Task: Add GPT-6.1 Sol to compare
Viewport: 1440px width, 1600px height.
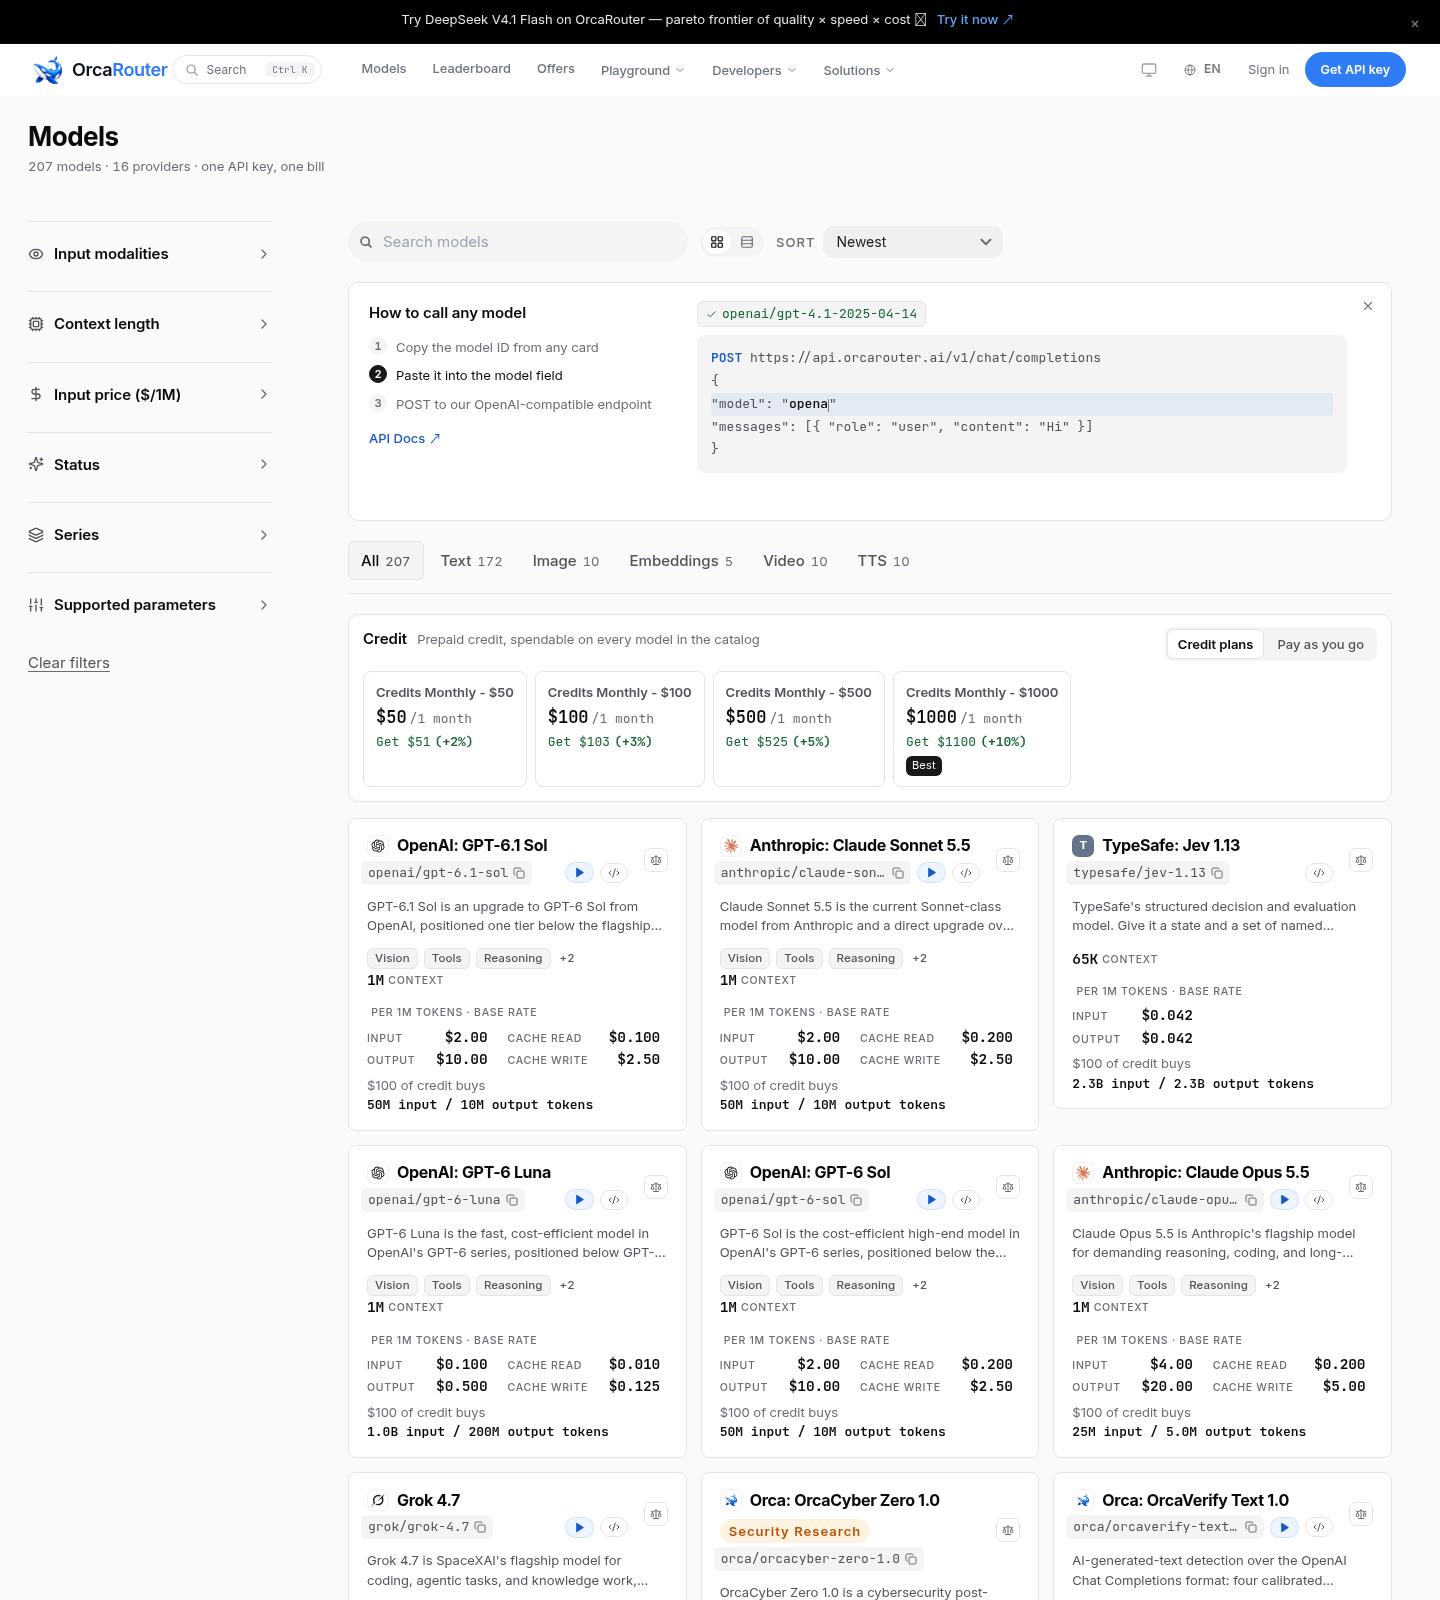Action: (656, 860)
